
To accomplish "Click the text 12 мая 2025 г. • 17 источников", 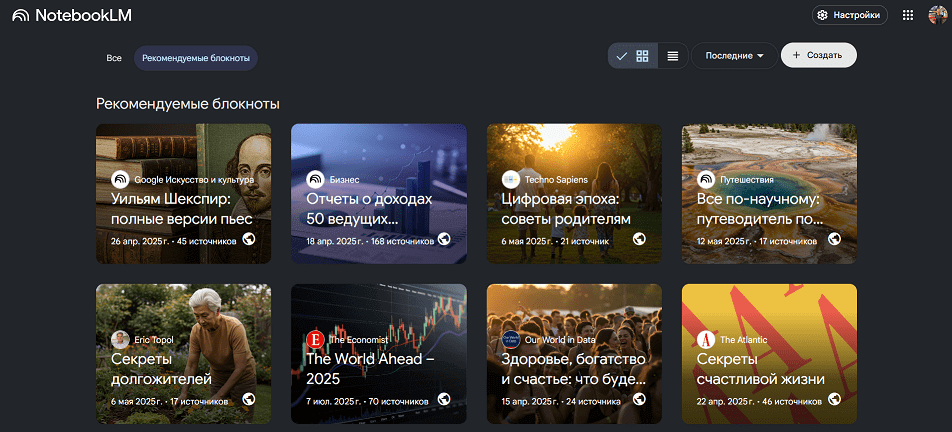I will pyautogui.click(x=757, y=241).
